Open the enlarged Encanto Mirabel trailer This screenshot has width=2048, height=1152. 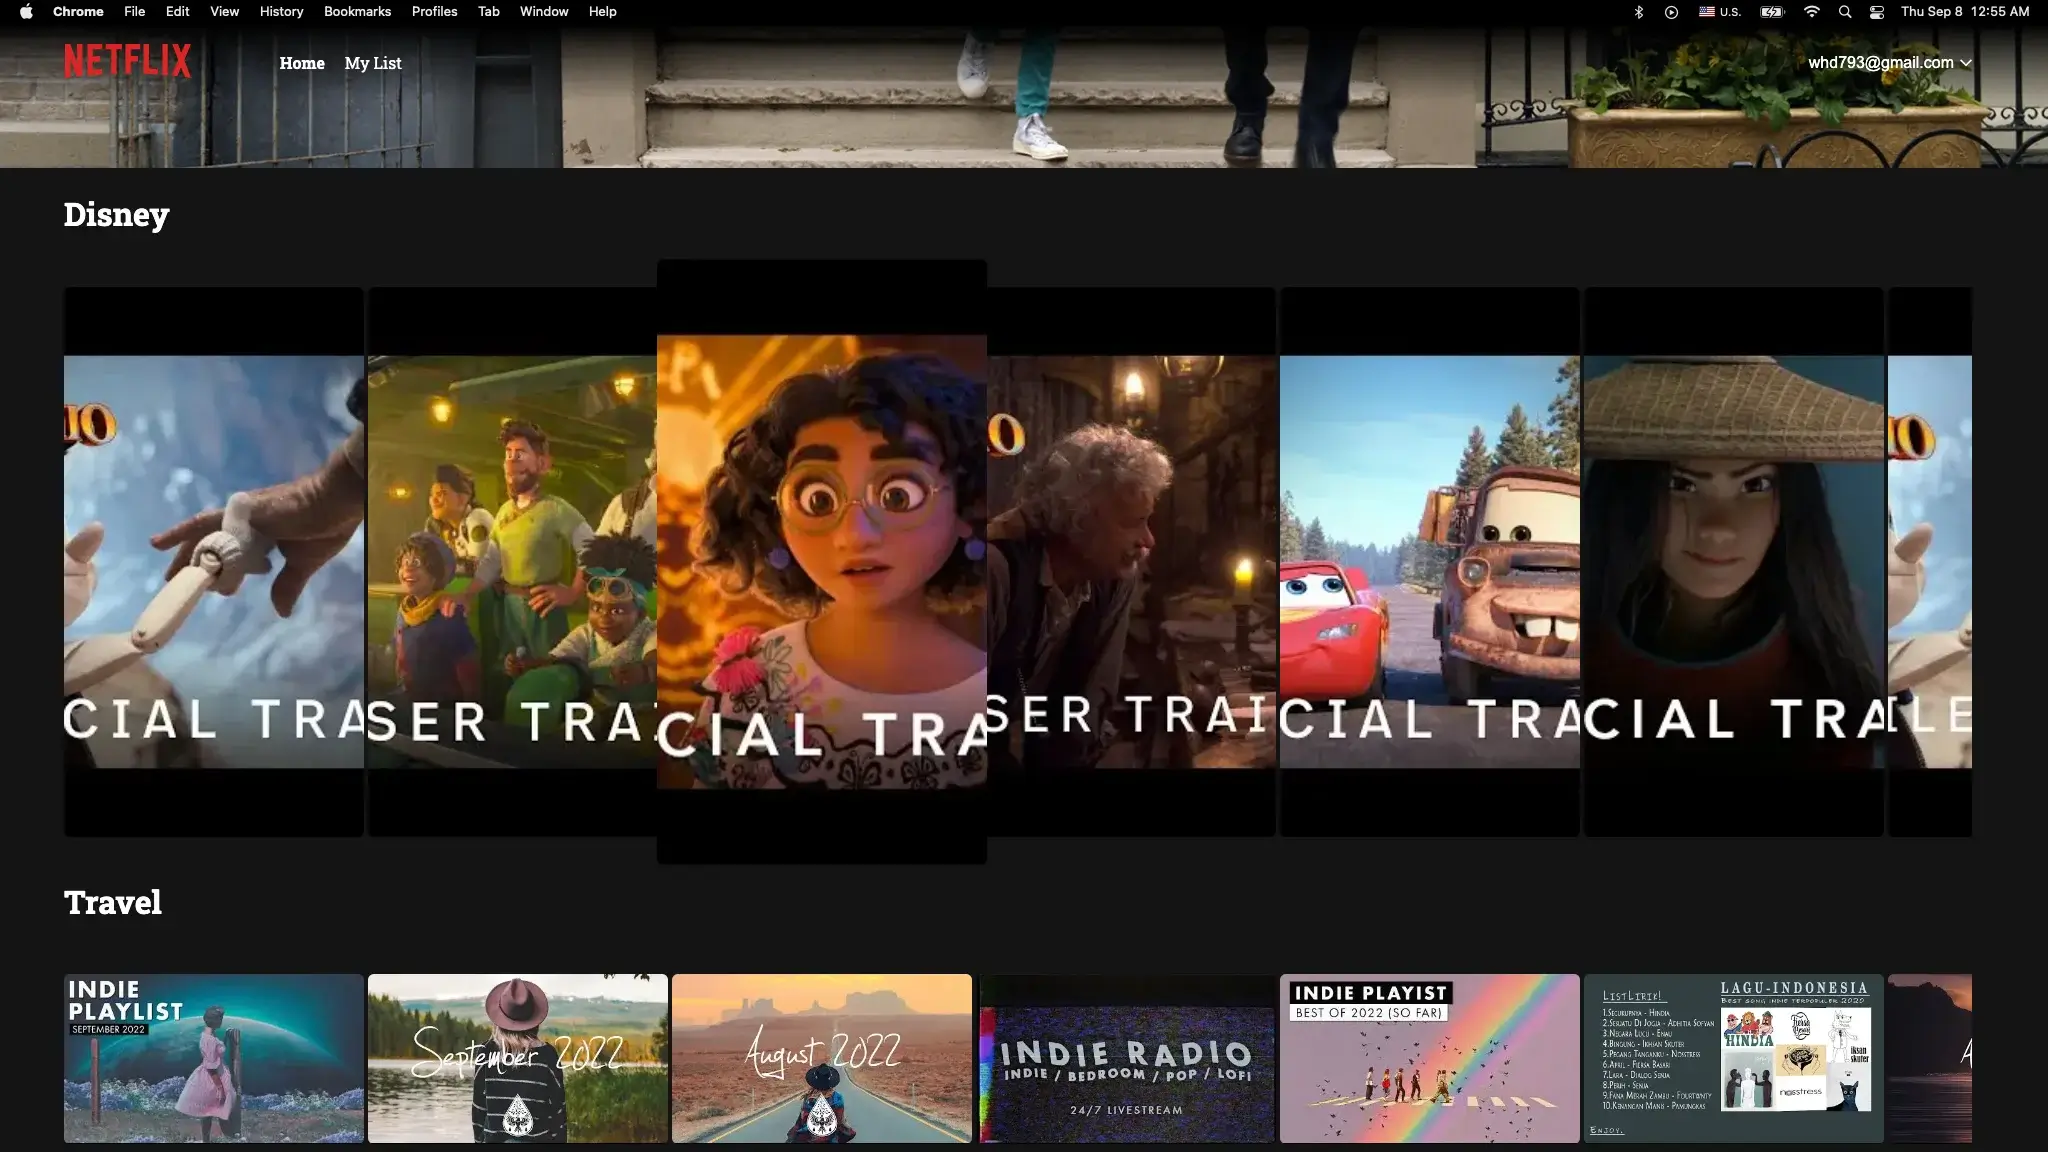point(822,562)
